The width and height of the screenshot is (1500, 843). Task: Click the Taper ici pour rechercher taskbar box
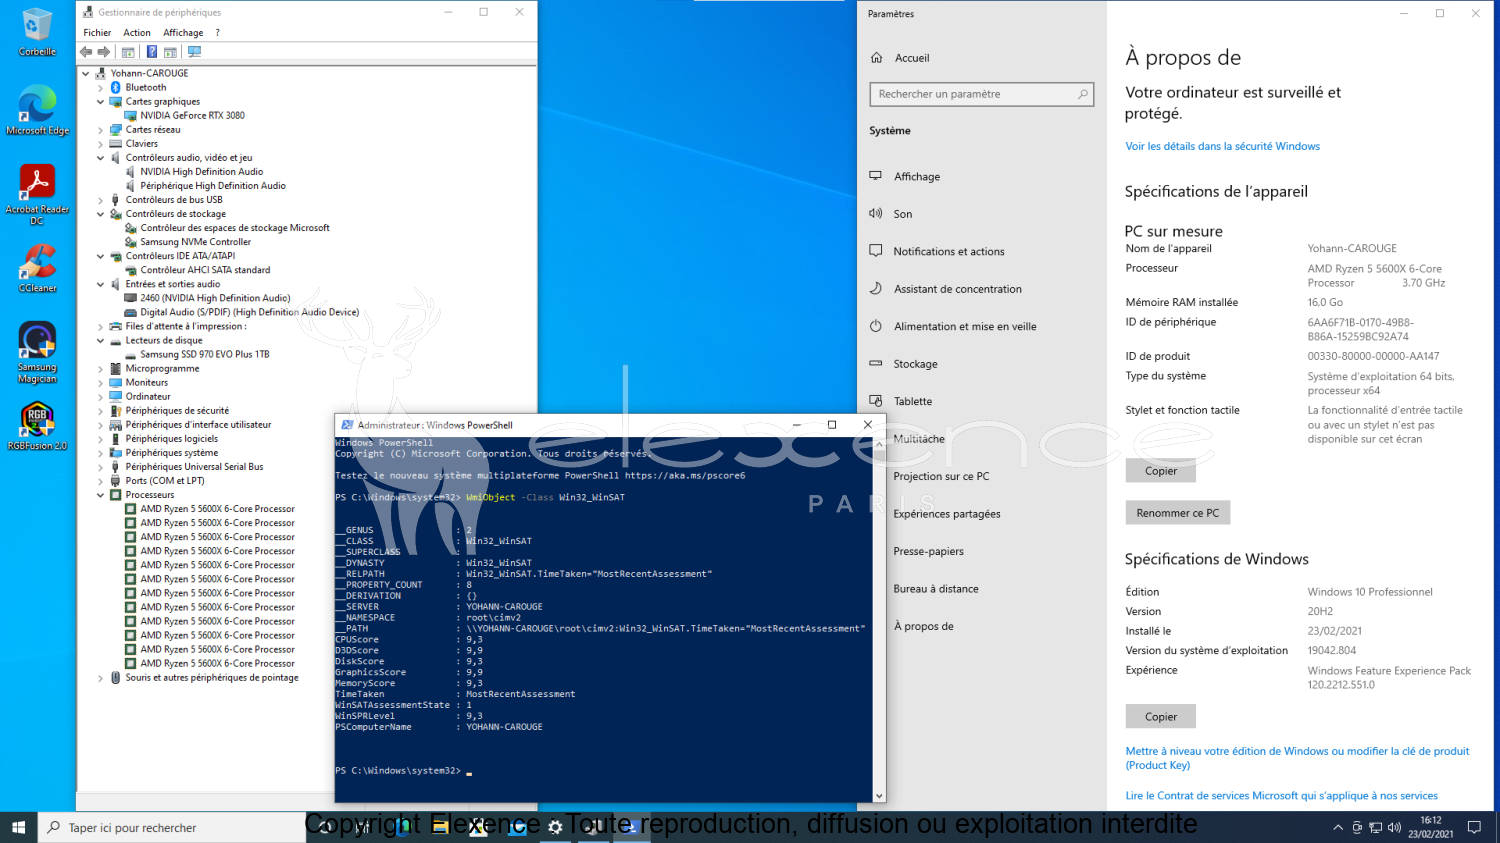172,828
